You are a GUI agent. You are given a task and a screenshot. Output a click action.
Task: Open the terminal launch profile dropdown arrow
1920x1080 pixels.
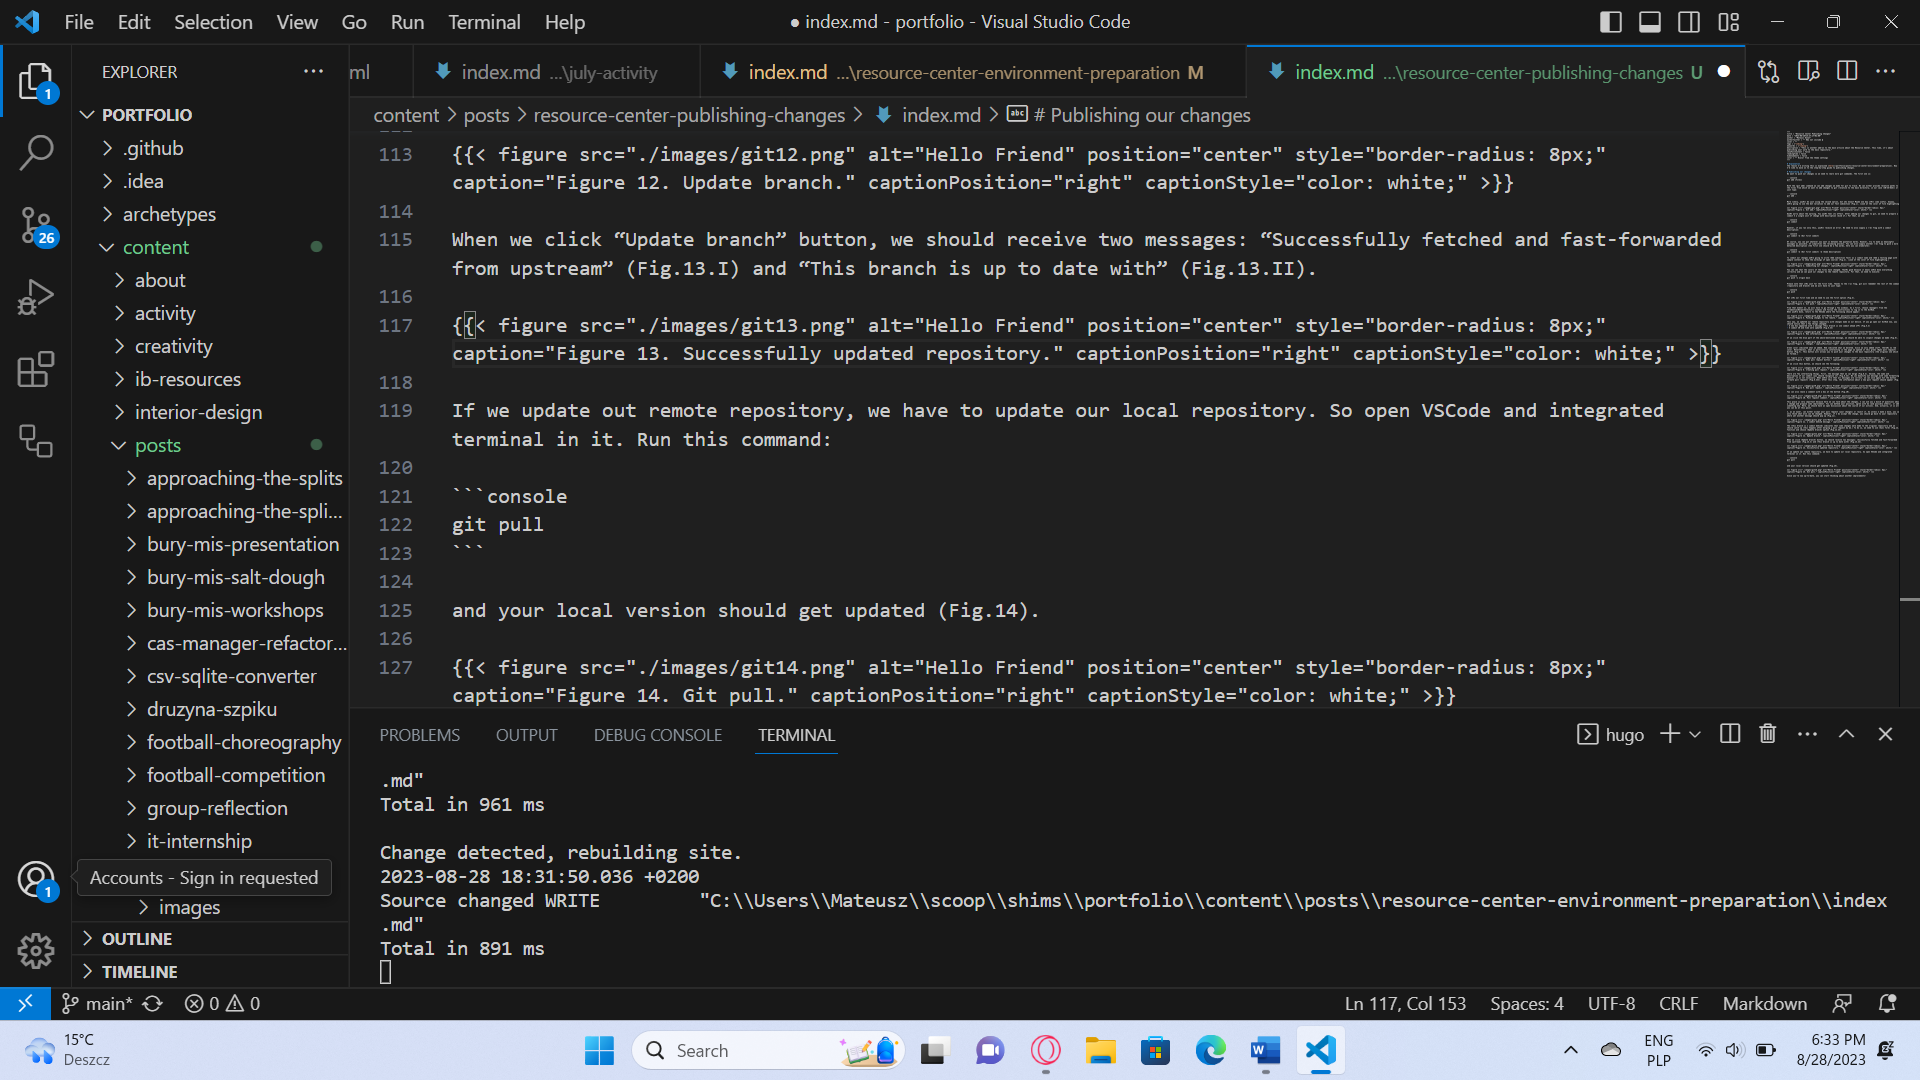click(x=1695, y=734)
